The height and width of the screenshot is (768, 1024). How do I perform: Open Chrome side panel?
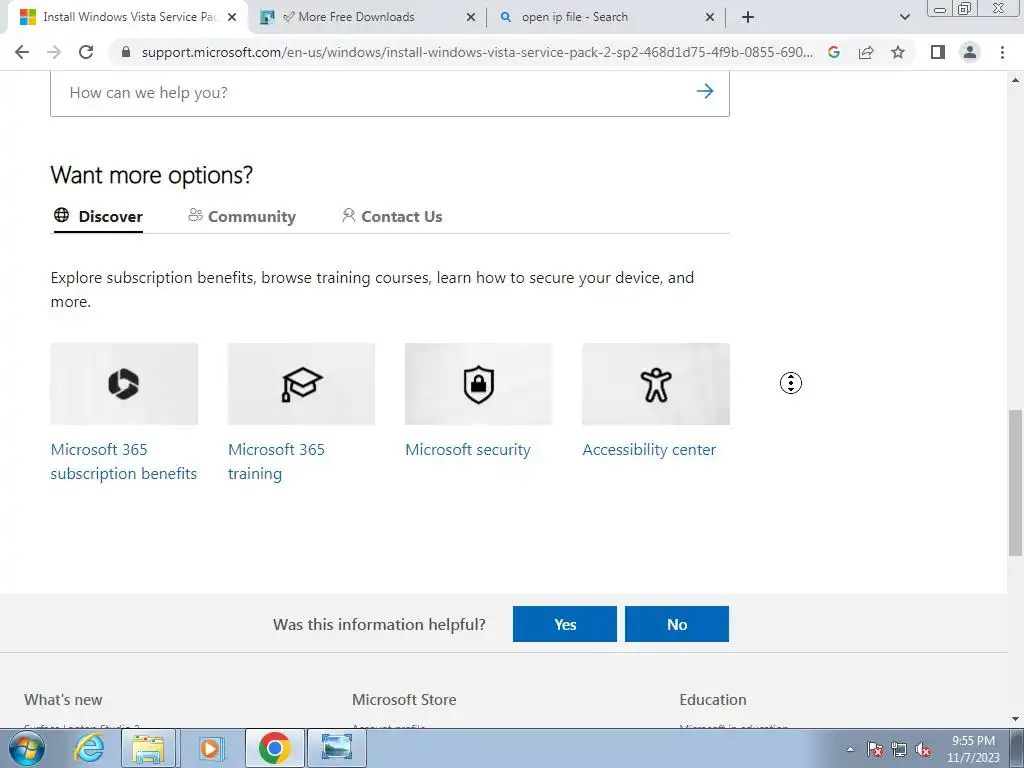[x=938, y=52]
